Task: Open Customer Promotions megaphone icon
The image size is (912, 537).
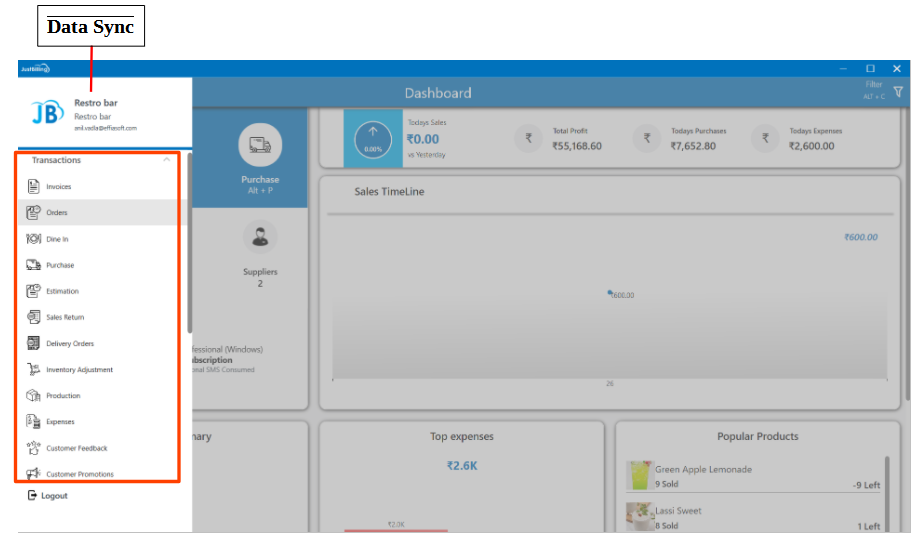Action: [33, 474]
